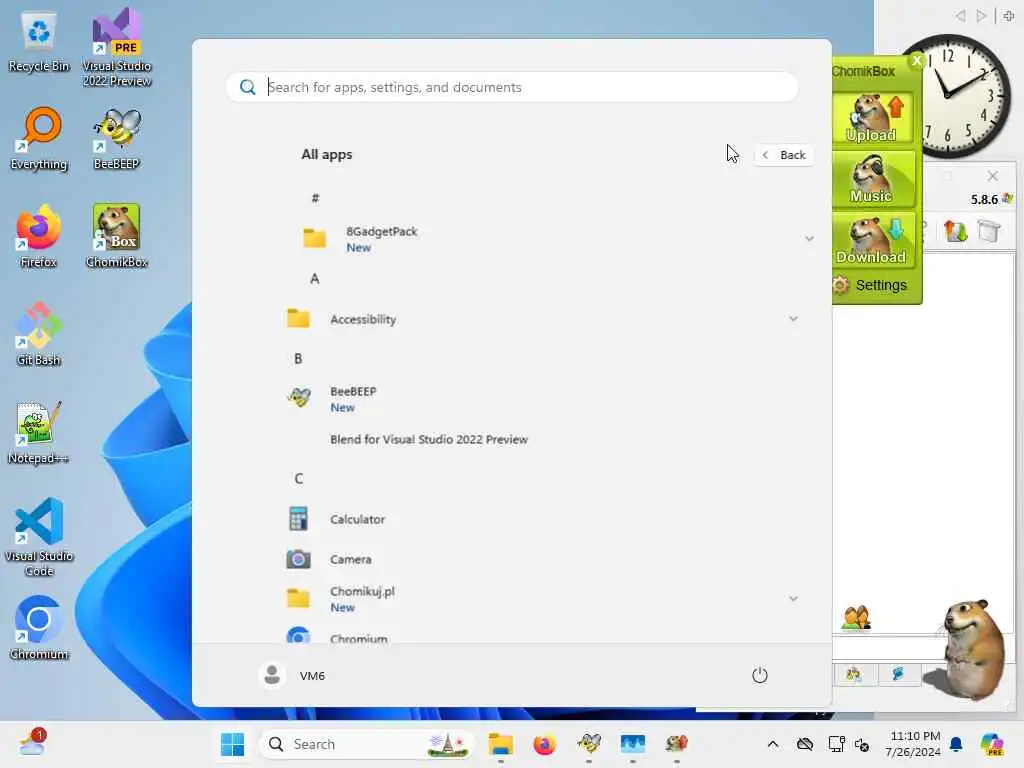Click the Back button in All apps

coord(784,155)
